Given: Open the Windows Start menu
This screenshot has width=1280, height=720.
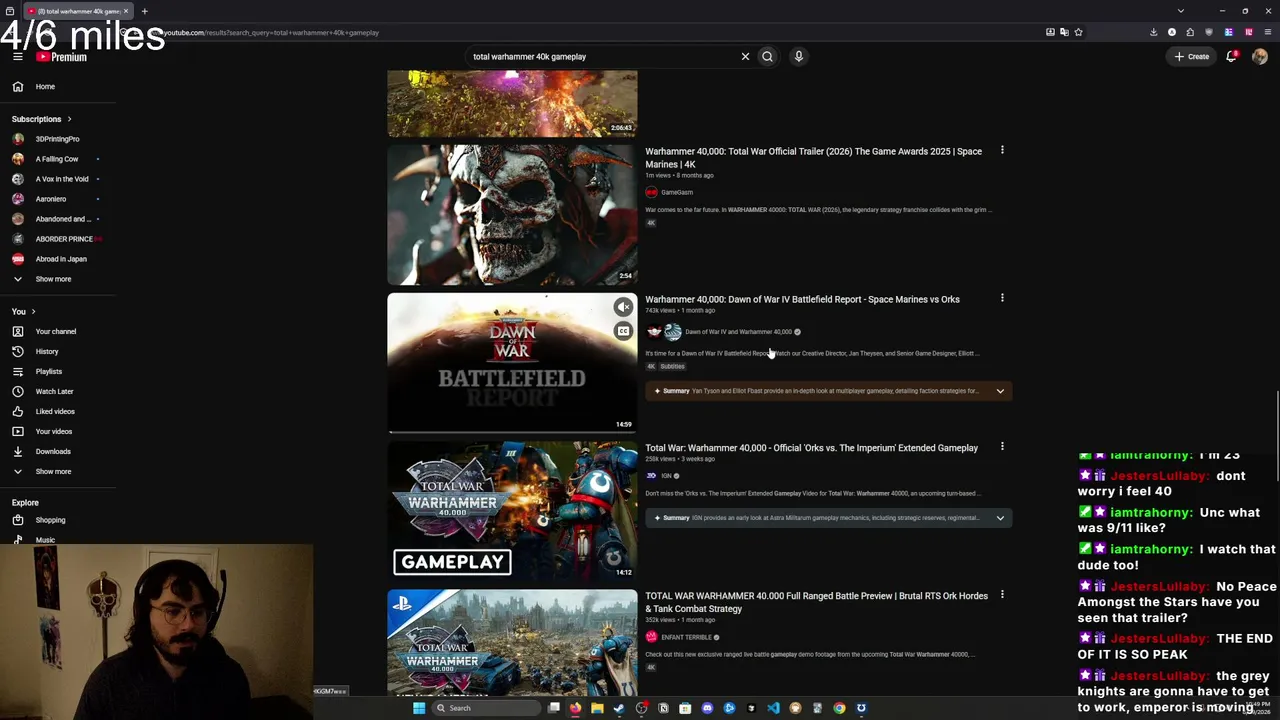Looking at the screenshot, I should [419, 708].
